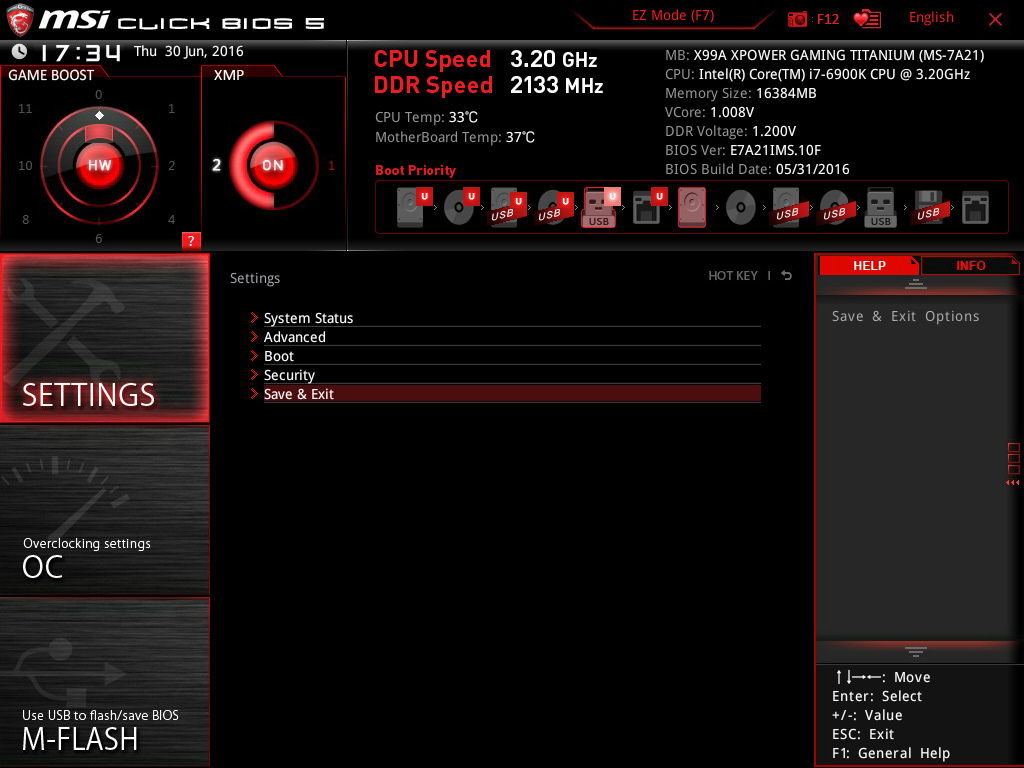Click the 'Memory Size: 16384MB' line
This screenshot has width=1024, height=768.
coord(741,93)
